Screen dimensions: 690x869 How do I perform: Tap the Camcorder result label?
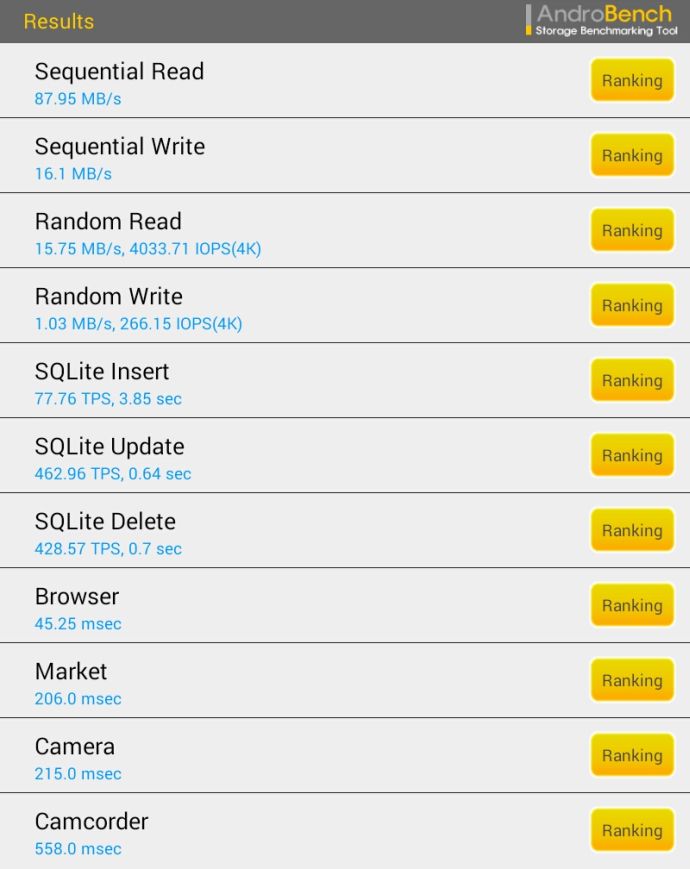click(91, 822)
